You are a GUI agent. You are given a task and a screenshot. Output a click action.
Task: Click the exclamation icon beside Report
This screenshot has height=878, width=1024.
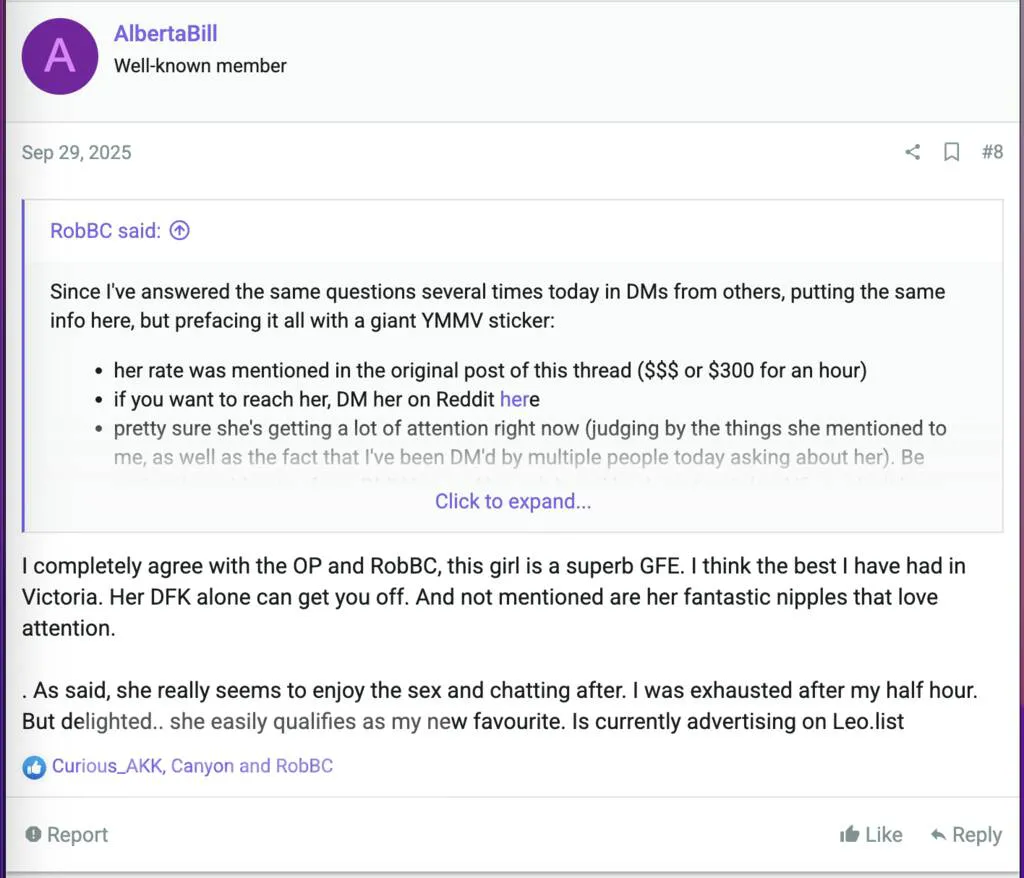(x=34, y=835)
